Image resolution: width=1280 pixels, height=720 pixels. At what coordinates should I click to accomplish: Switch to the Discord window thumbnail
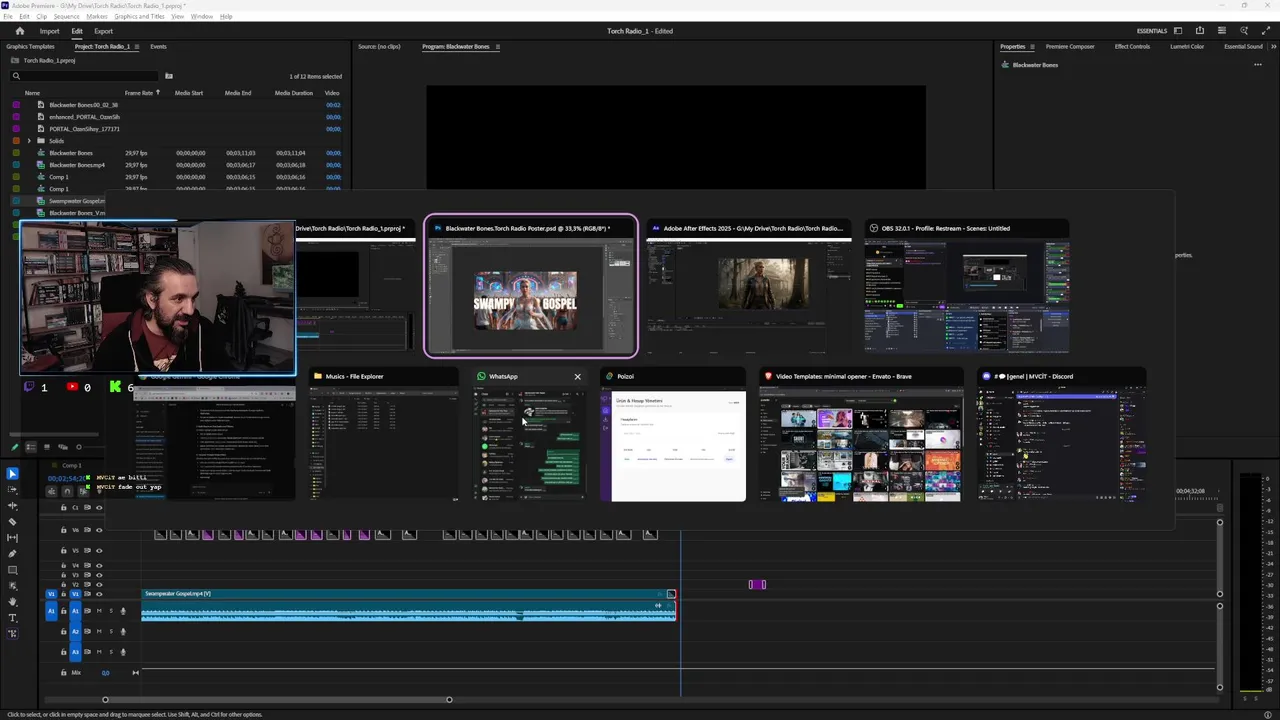click(1062, 435)
